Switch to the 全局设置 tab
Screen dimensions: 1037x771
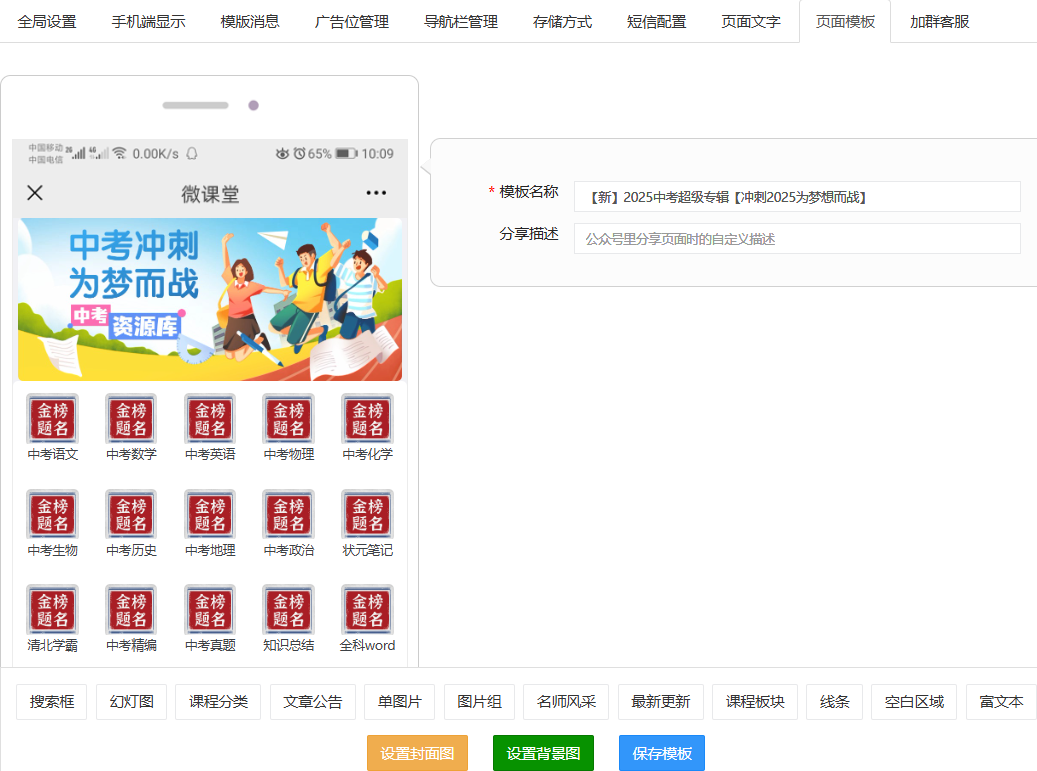point(47,22)
